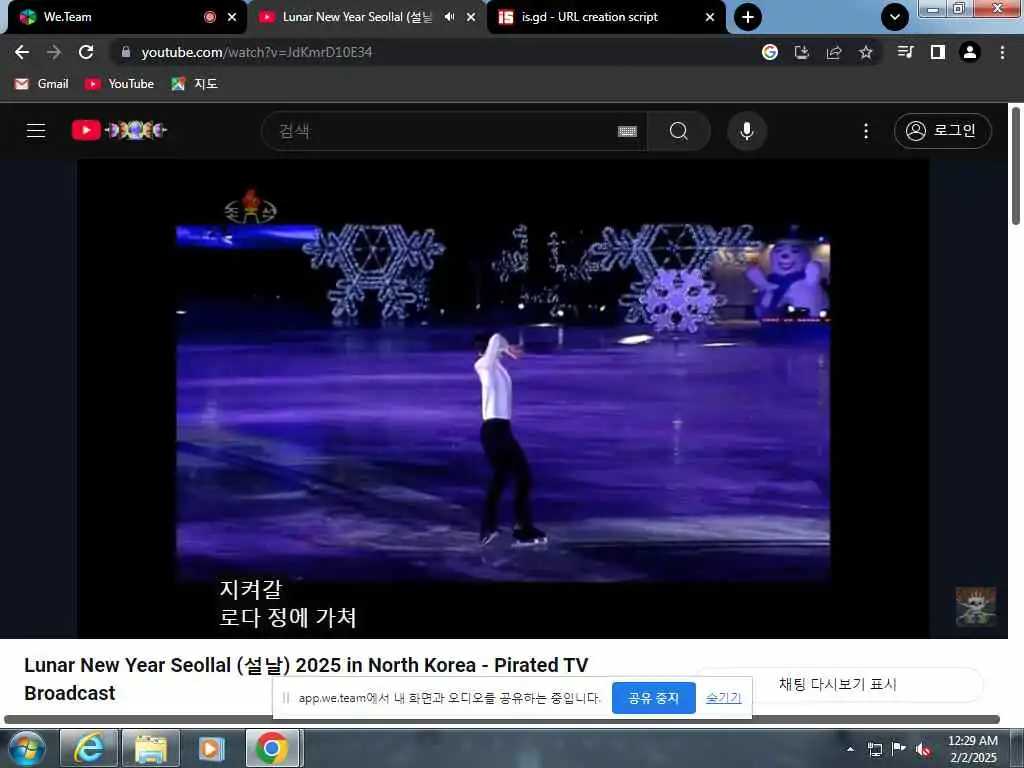Click the horizontal page scrollbar
Viewport: 1024px width, 768px height.
(x=502, y=720)
